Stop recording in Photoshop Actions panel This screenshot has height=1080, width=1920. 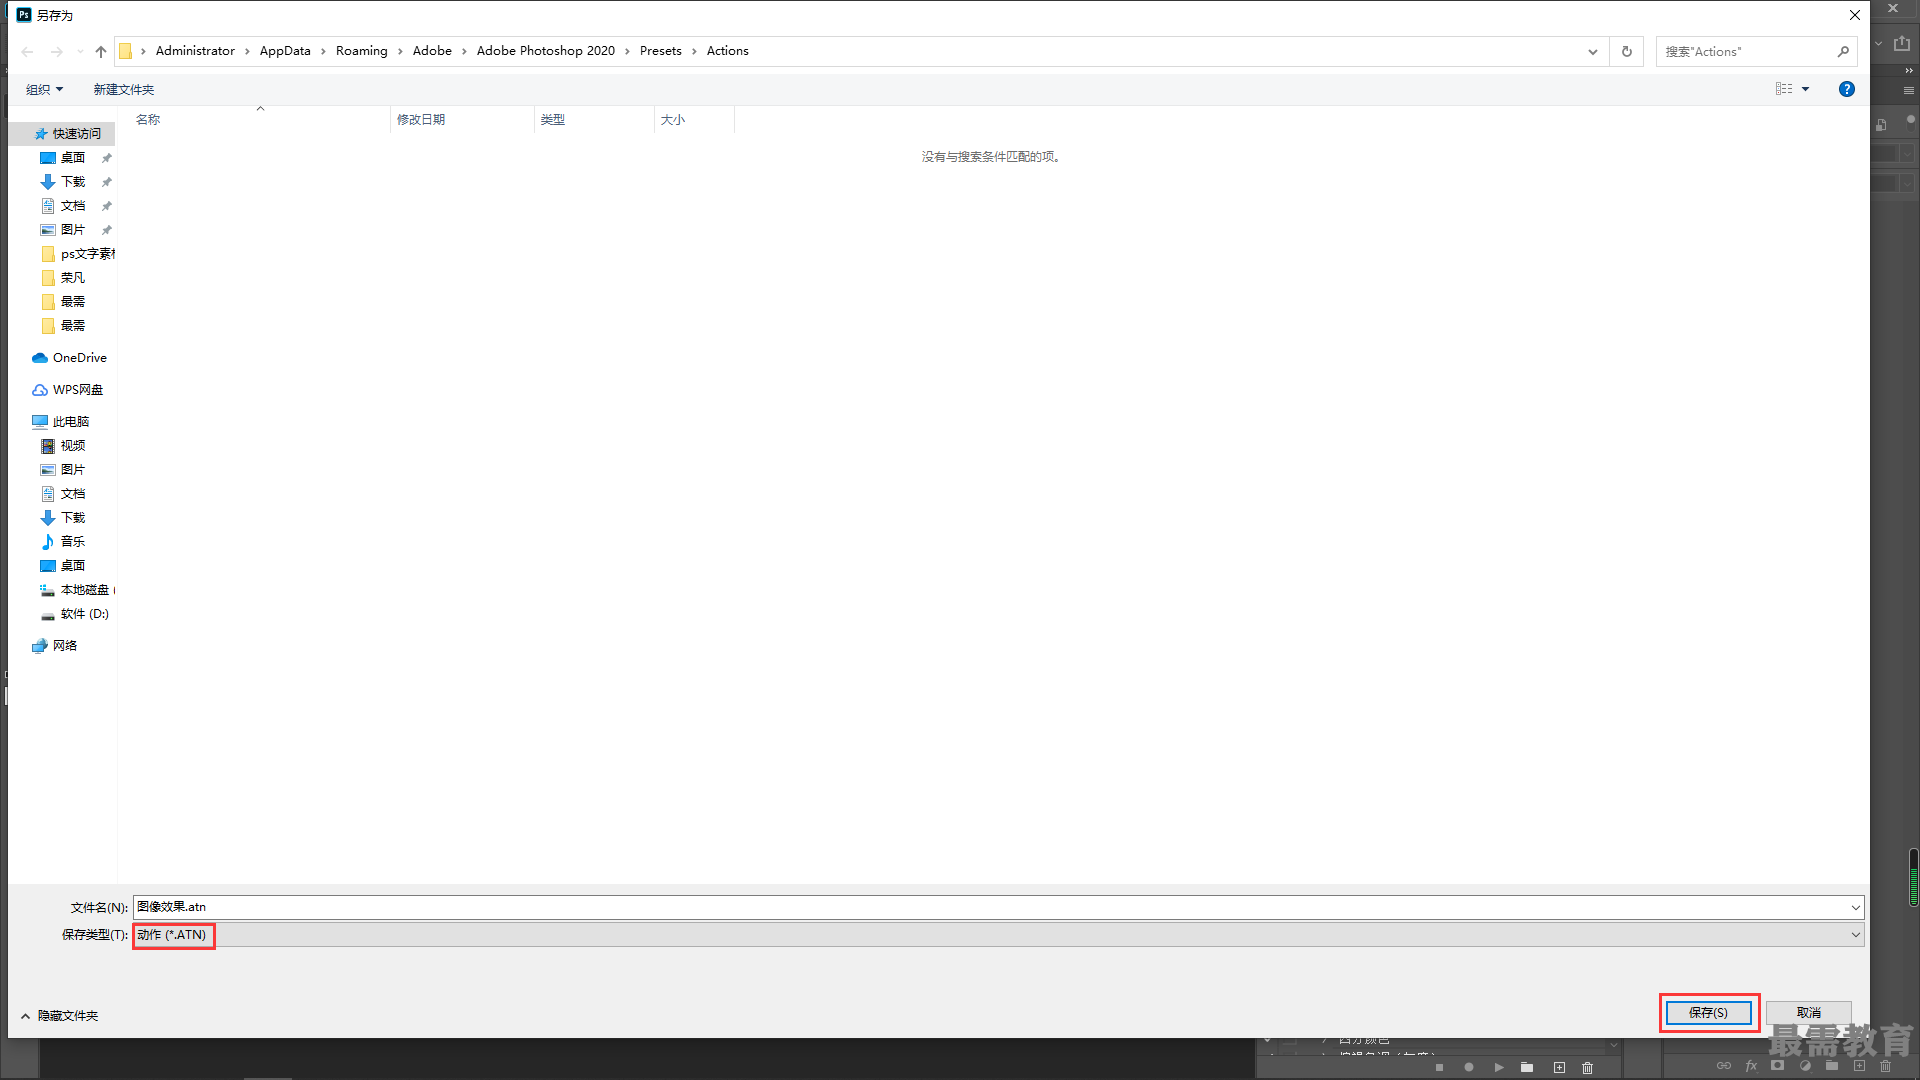tap(1440, 1067)
